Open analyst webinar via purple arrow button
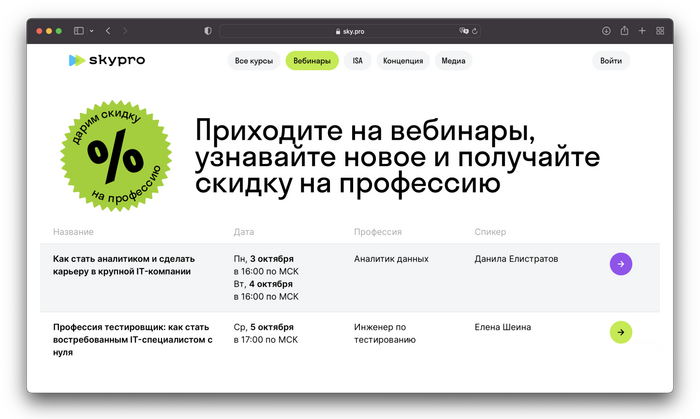This screenshot has height=419, width=700. click(621, 264)
